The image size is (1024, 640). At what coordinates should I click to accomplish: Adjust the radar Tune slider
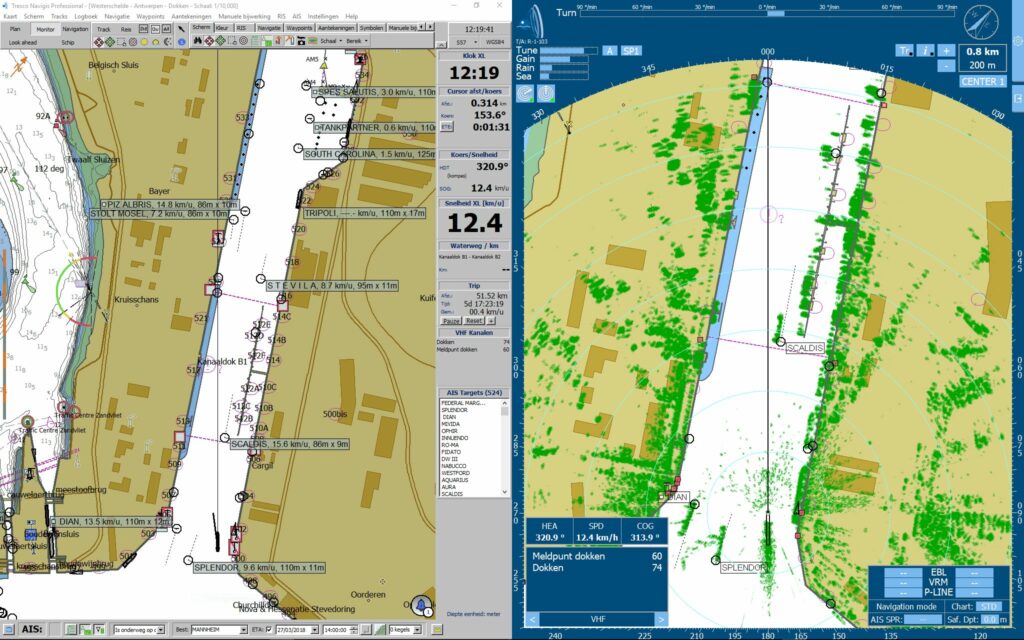568,50
